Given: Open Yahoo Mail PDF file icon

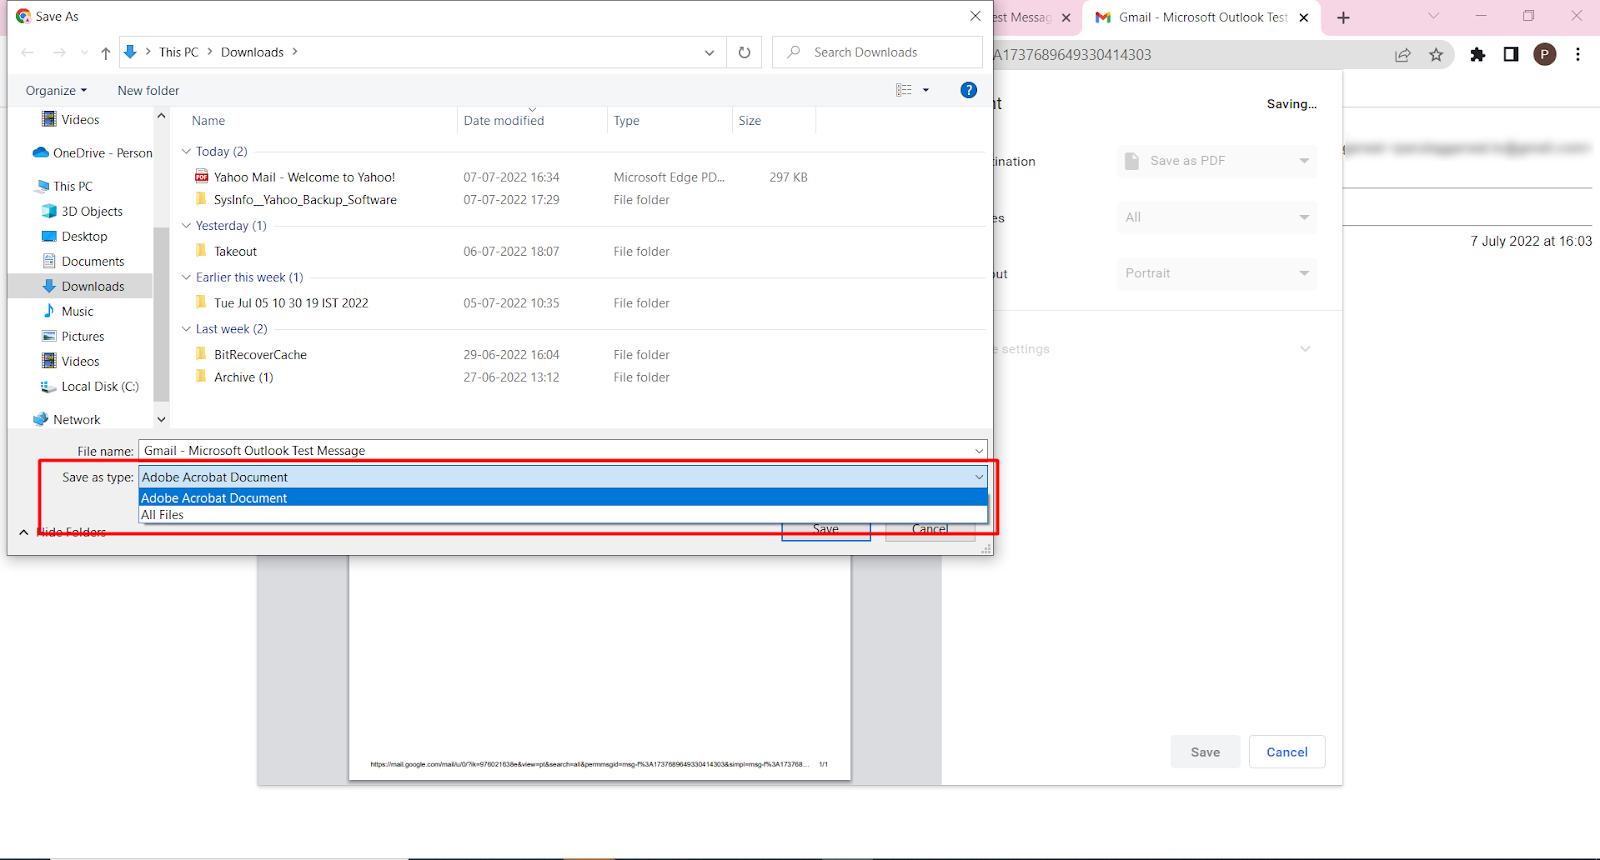Looking at the screenshot, I should [201, 177].
